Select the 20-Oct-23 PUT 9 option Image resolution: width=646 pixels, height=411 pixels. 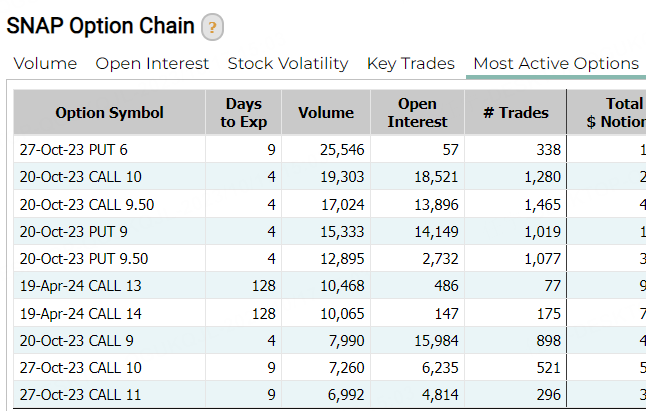click(x=74, y=231)
